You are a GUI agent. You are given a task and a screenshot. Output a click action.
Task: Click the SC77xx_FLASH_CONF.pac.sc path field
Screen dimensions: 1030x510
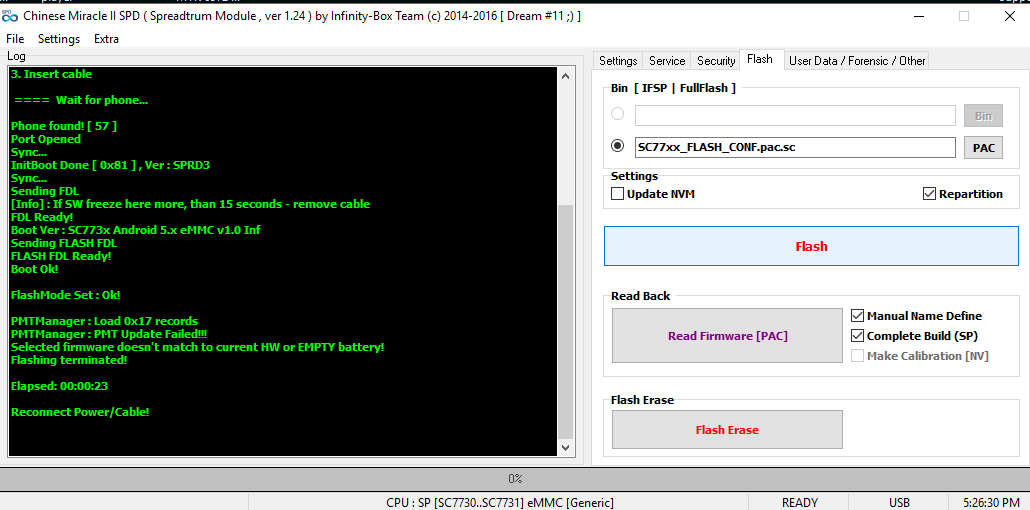[x=795, y=147]
